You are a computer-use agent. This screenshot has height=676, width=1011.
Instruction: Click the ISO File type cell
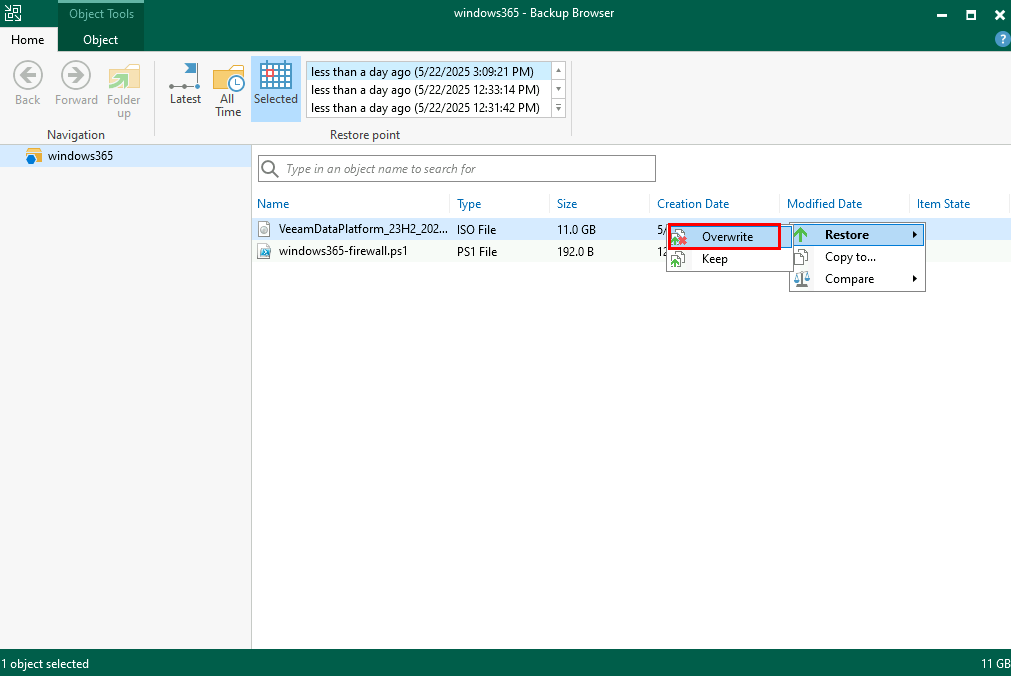pyautogui.click(x=476, y=230)
